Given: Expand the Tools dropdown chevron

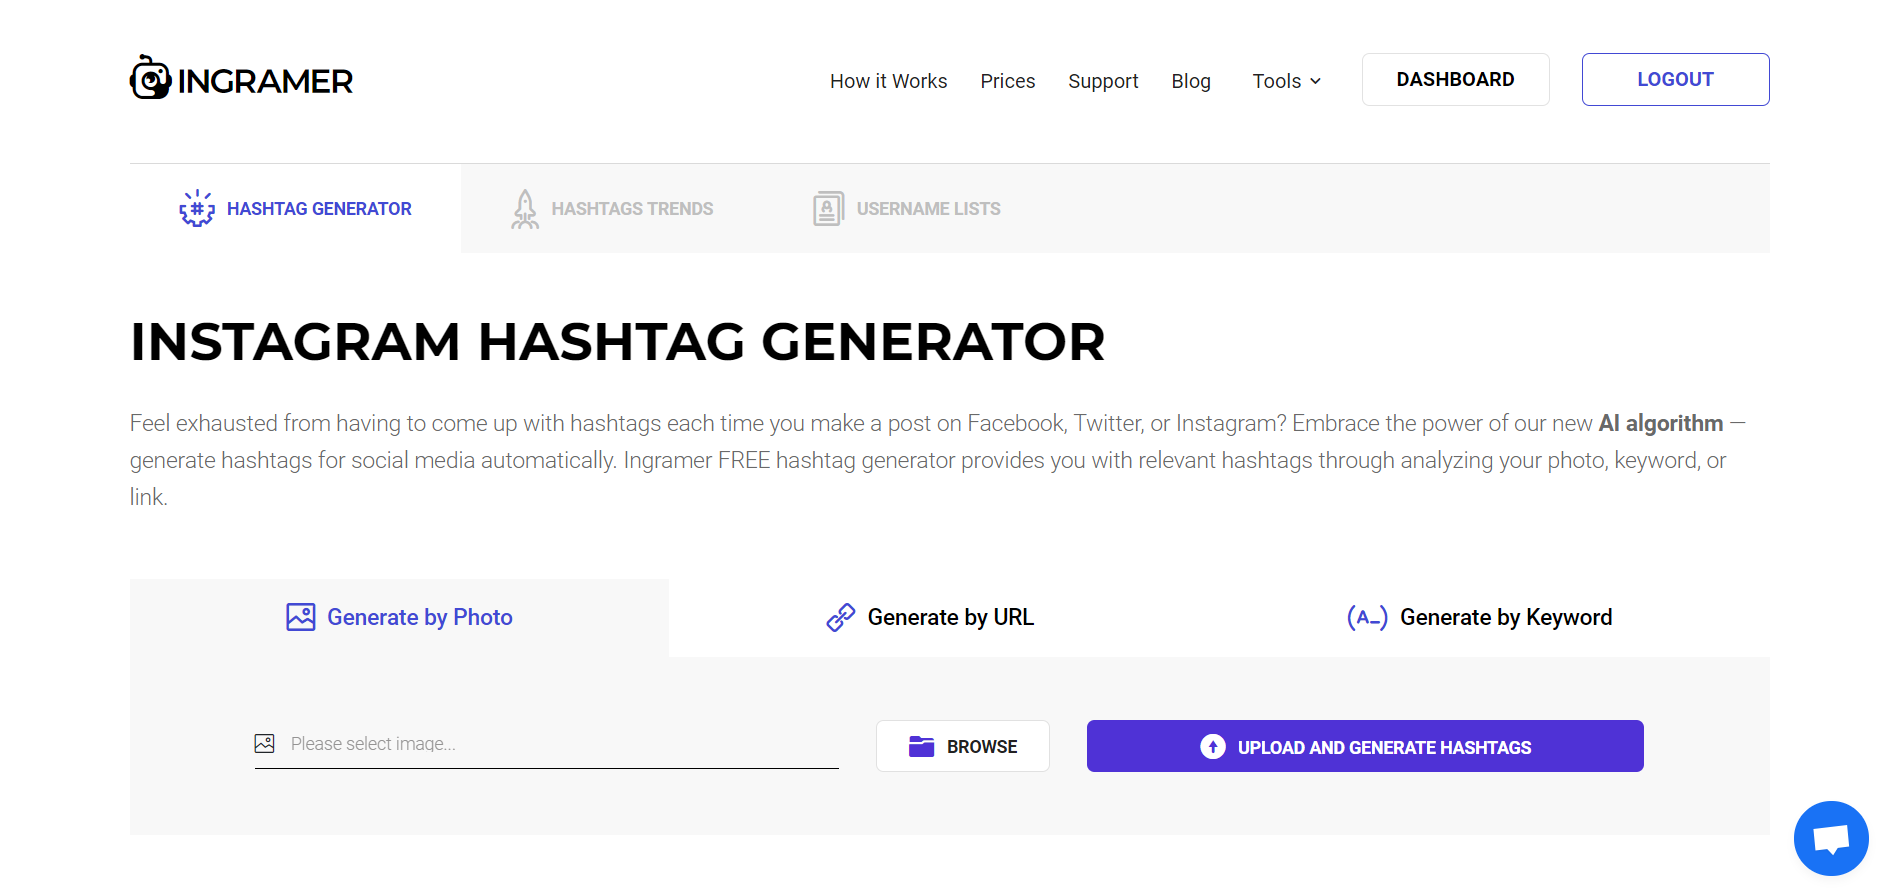Looking at the screenshot, I should tap(1316, 81).
